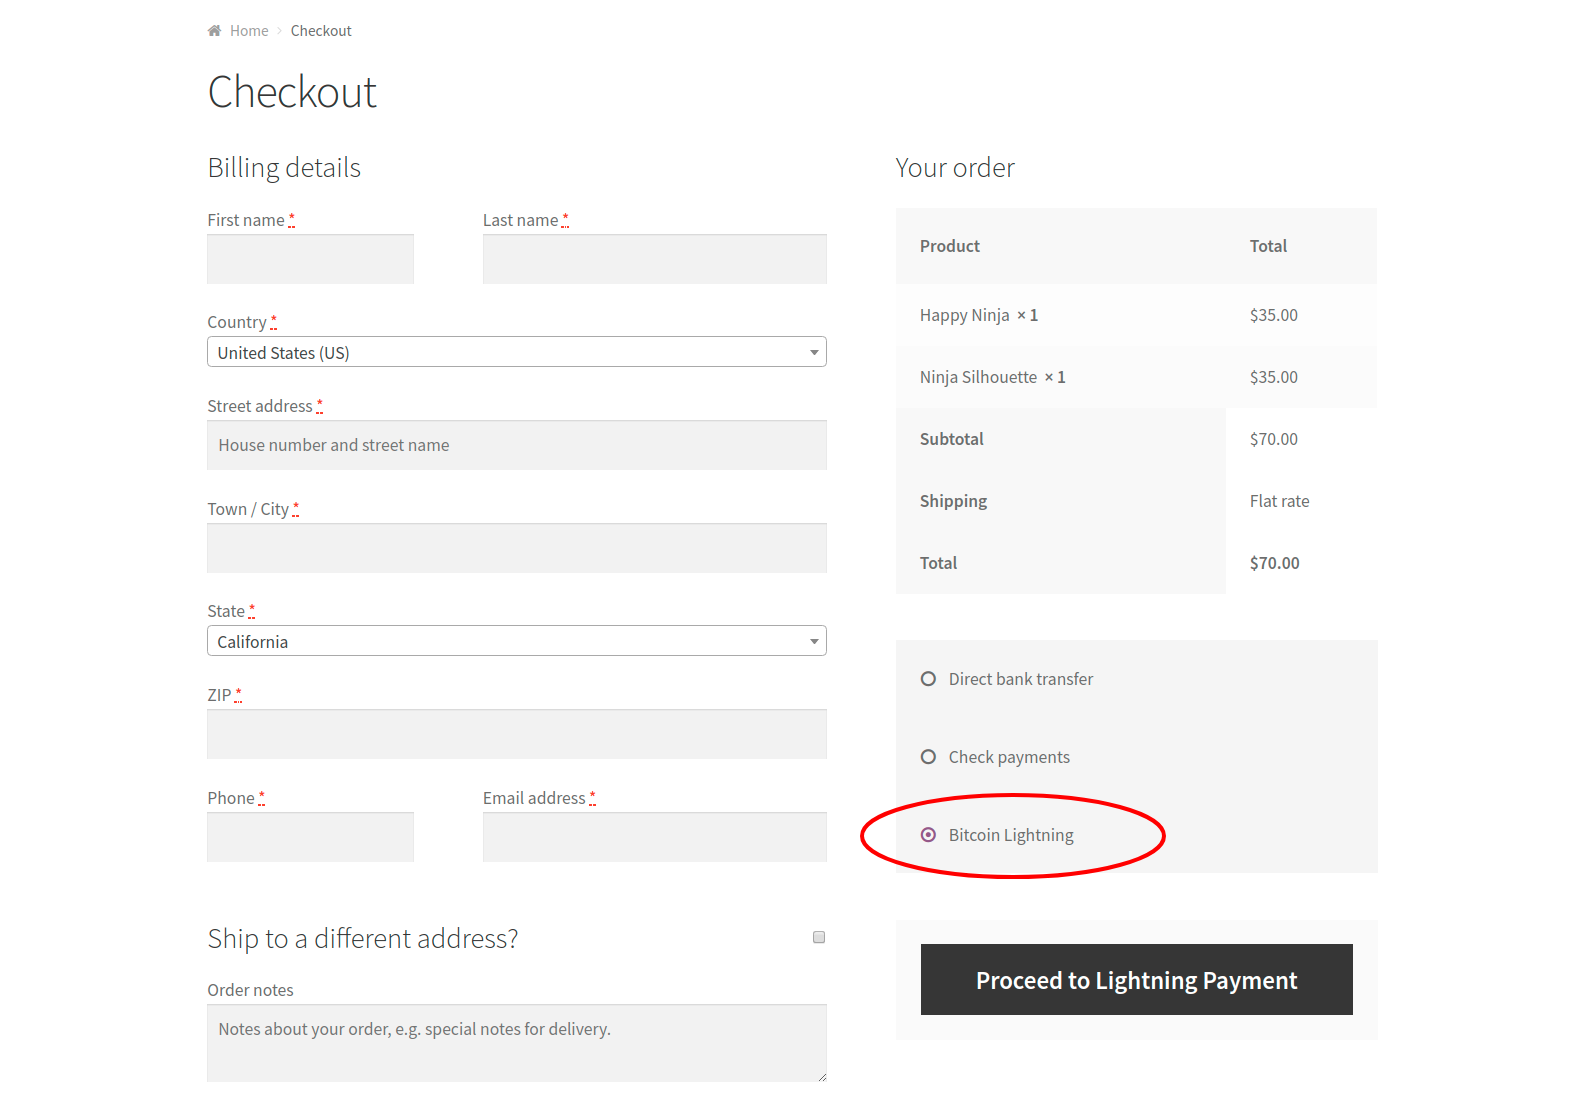
Task: Click the Your order heading
Action: pyautogui.click(x=955, y=168)
